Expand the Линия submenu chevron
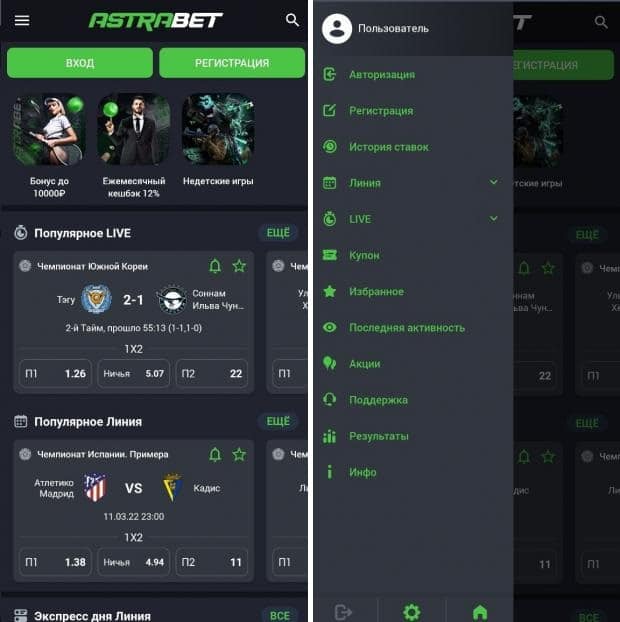Screen dimensions: 620x622 [493, 182]
